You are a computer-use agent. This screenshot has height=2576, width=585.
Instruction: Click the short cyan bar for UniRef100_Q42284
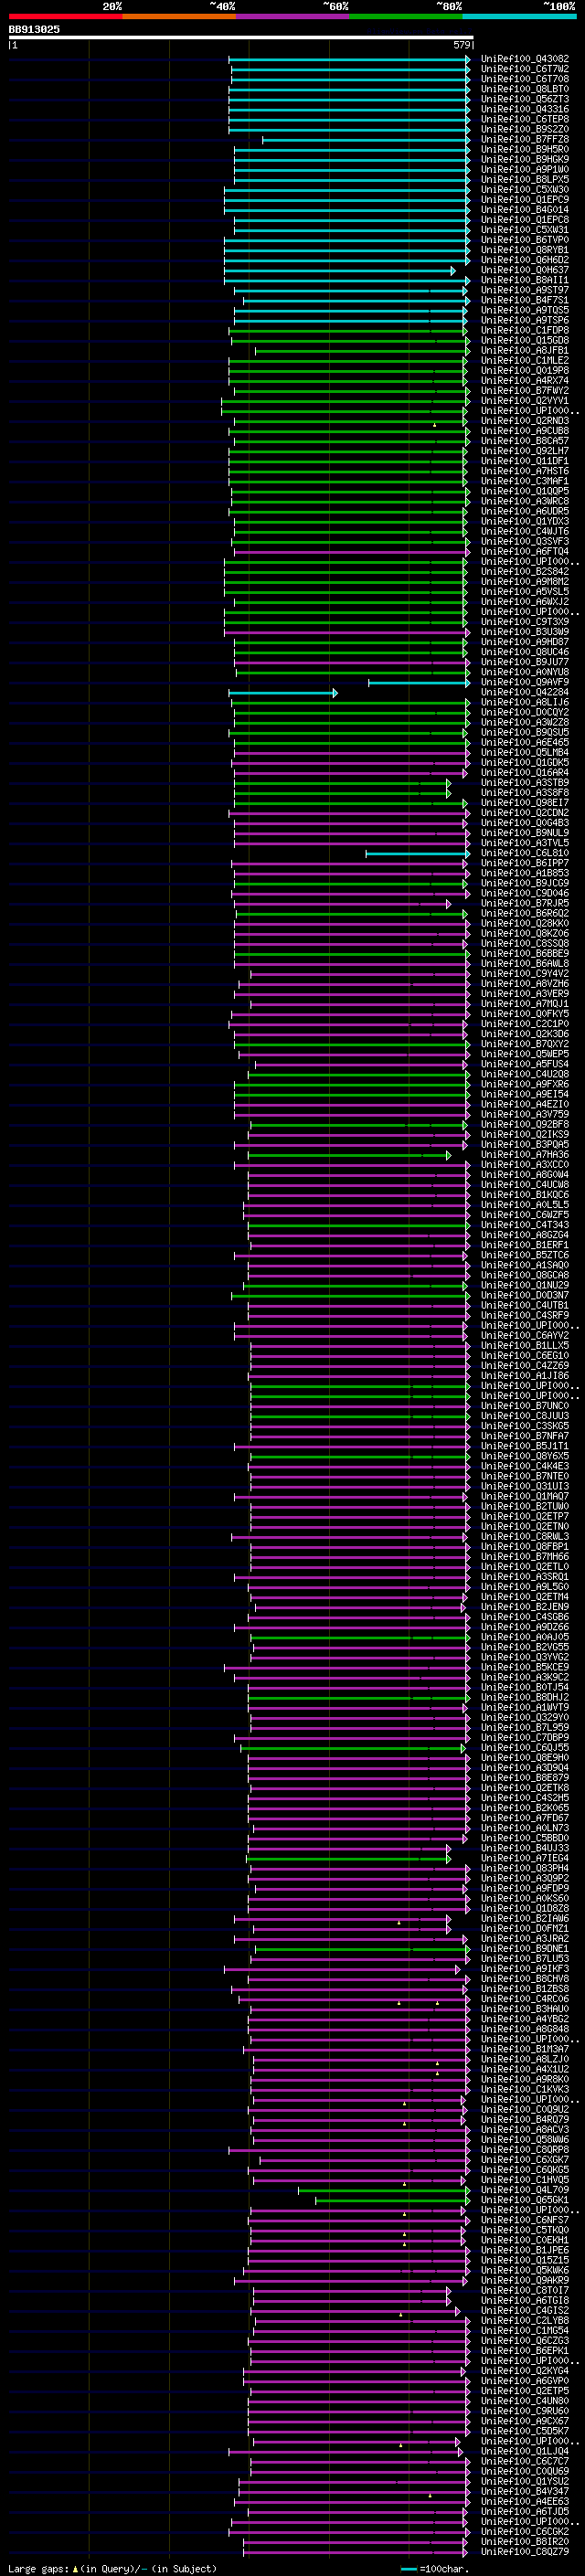pyautogui.click(x=283, y=693)
